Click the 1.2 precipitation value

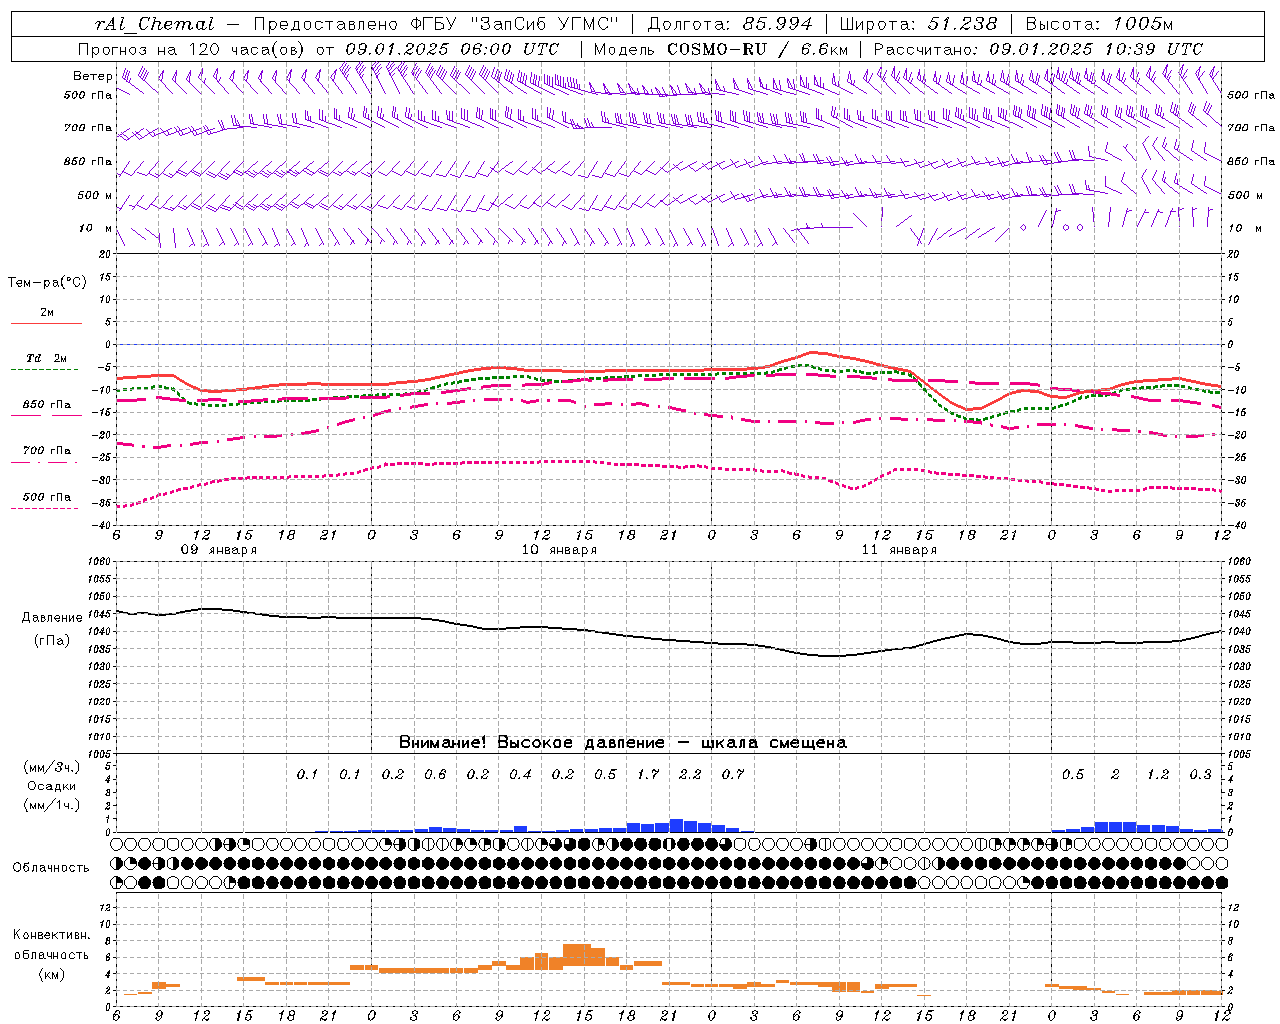tap(1158, 775)
